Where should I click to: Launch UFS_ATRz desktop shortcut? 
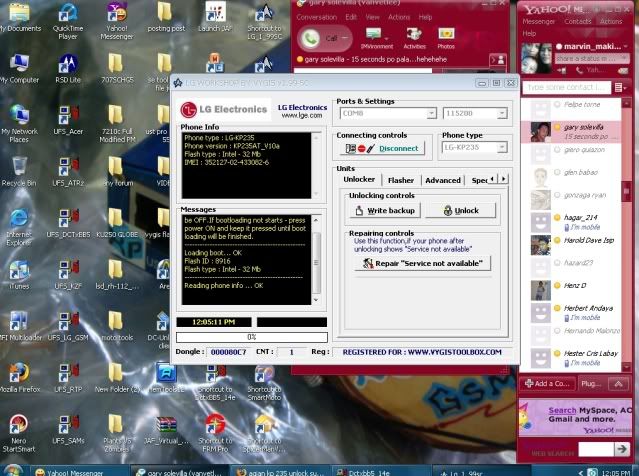(68, 172)
